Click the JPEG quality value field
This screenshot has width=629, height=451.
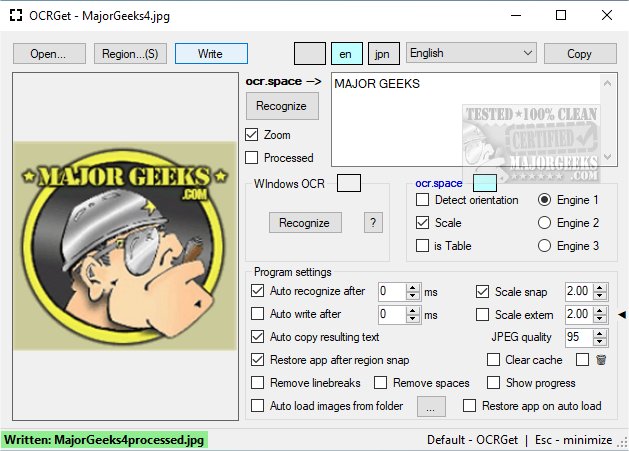click(579, 337)
